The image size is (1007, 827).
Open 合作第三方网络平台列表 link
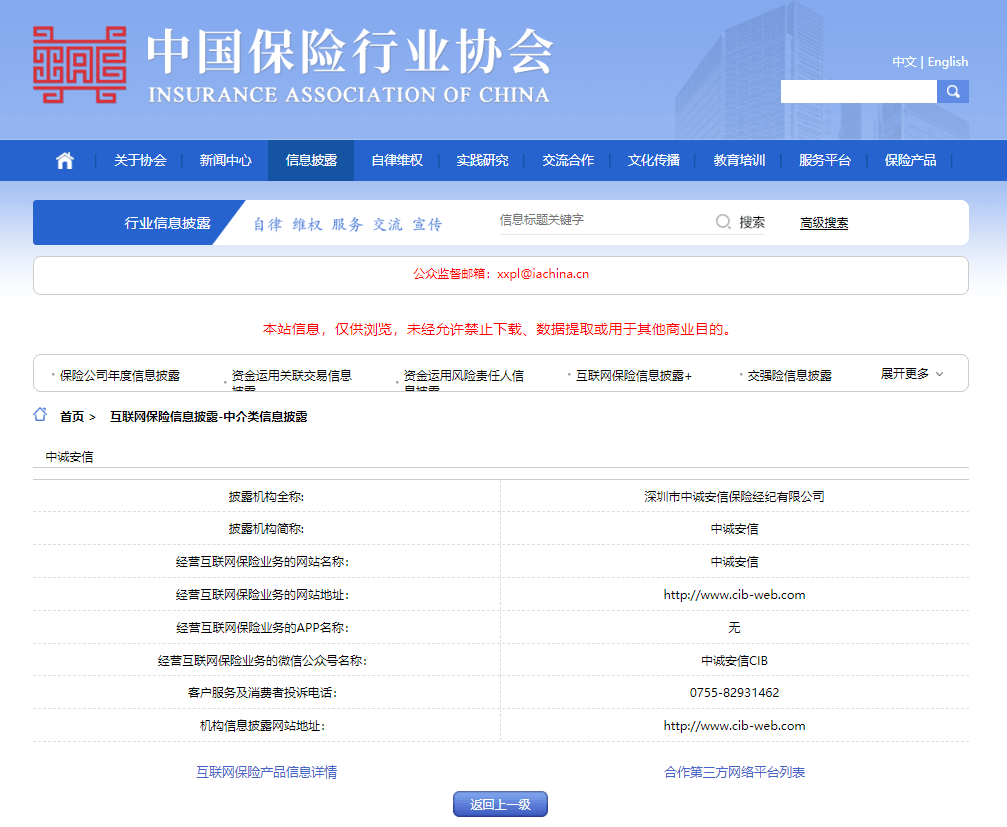click(734, 772)
